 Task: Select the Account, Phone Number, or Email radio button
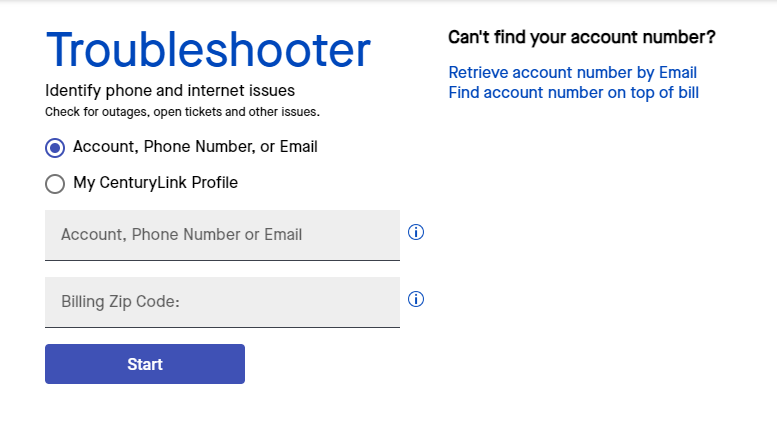pos(55,148)
